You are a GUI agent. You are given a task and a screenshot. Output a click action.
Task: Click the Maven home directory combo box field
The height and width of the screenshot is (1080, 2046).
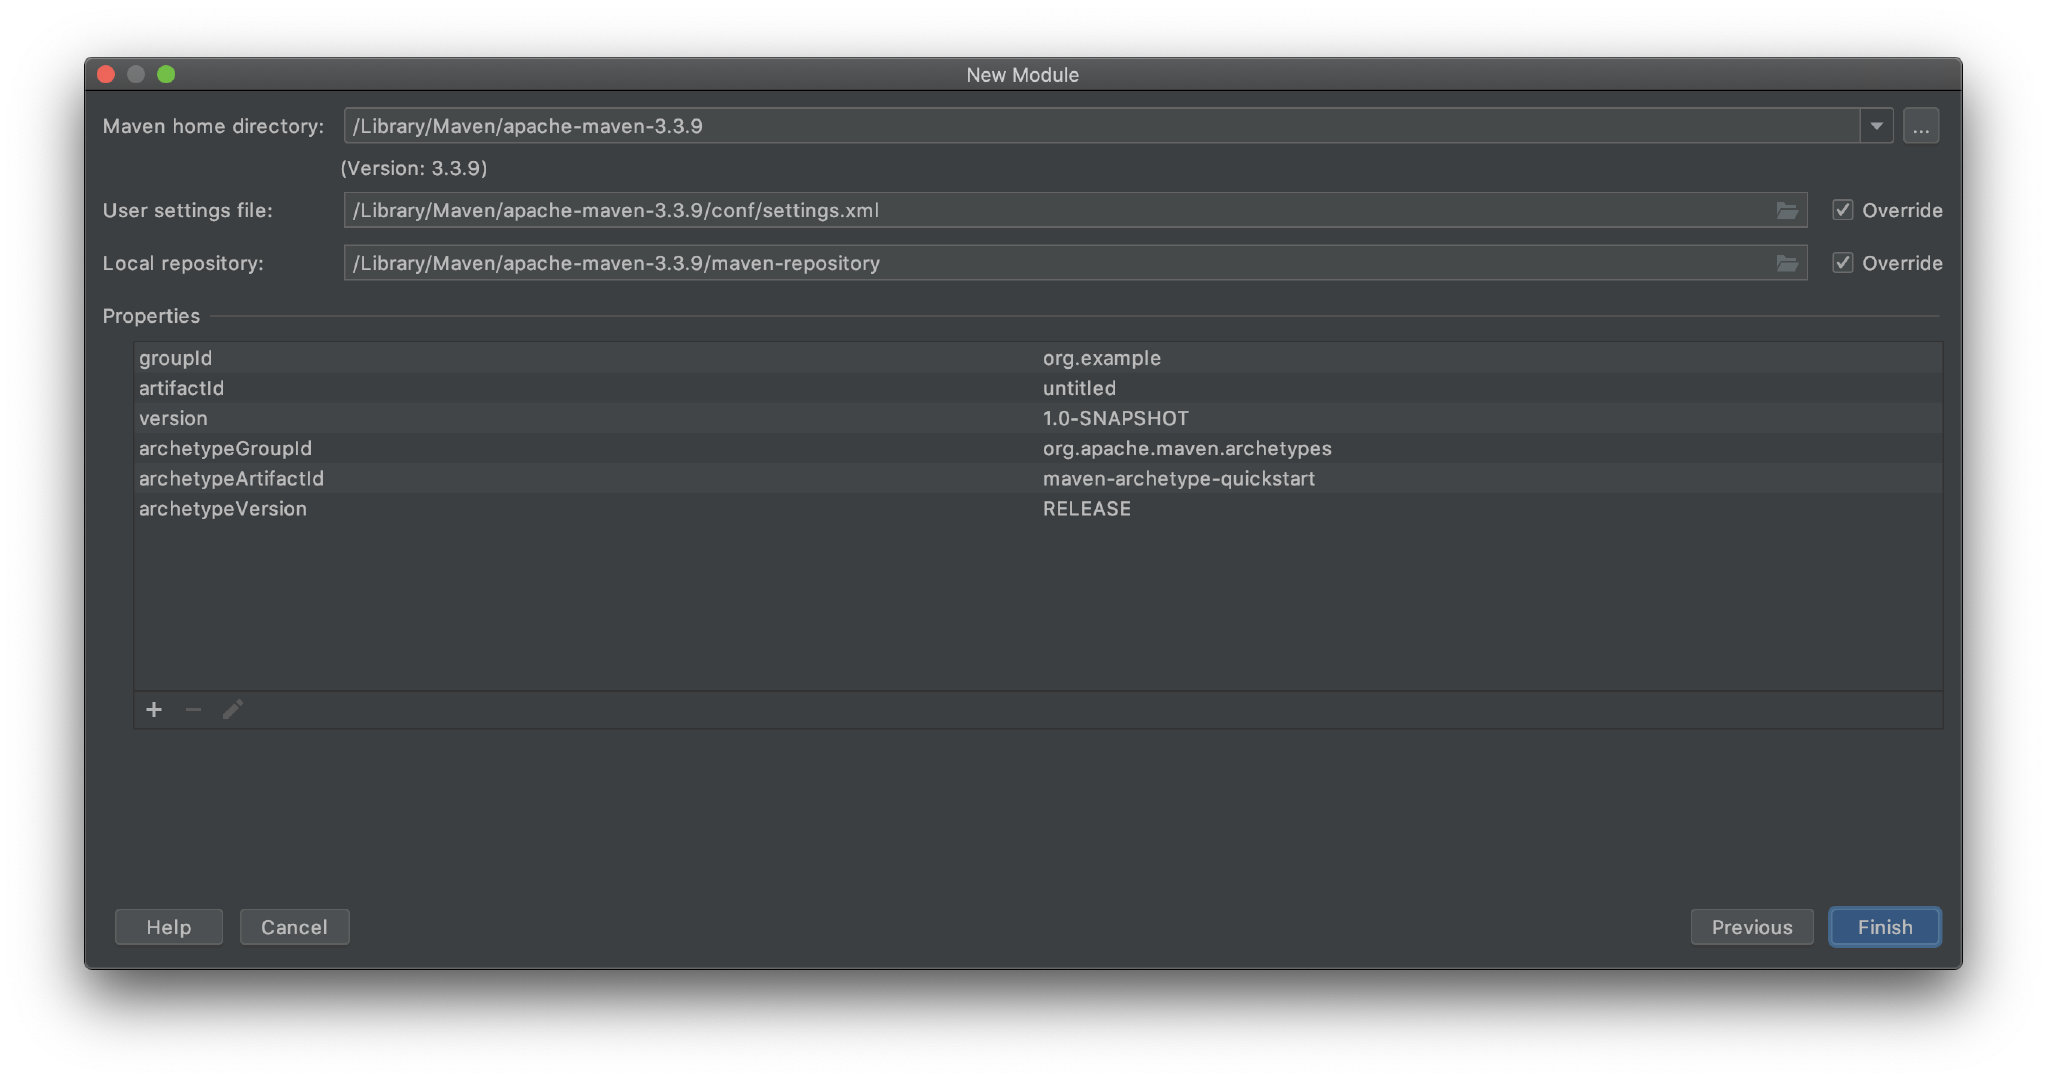[x=1100, y=127]
